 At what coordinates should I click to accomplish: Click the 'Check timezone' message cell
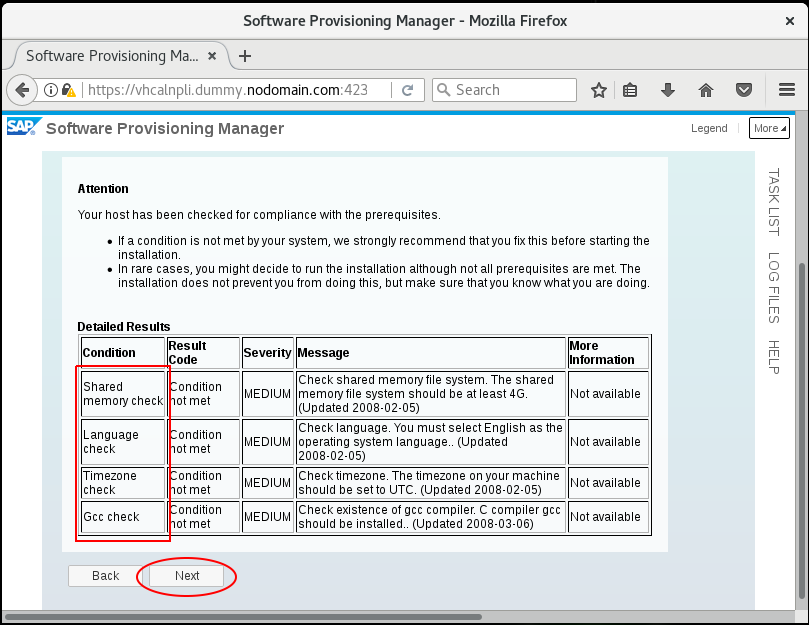coord(431,483)
